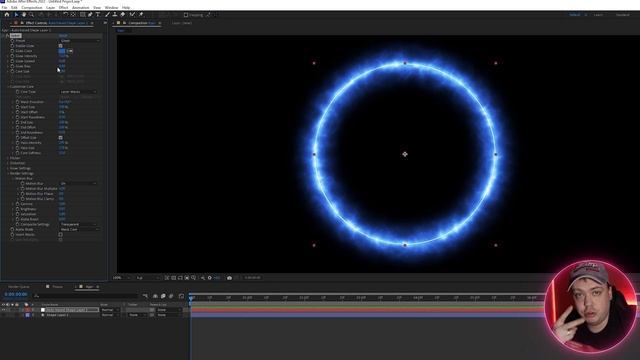Toggle the Mask Evolution stopwatch
Screen dimensions: 640x360
pyautogui.click(x=18, y=102)
